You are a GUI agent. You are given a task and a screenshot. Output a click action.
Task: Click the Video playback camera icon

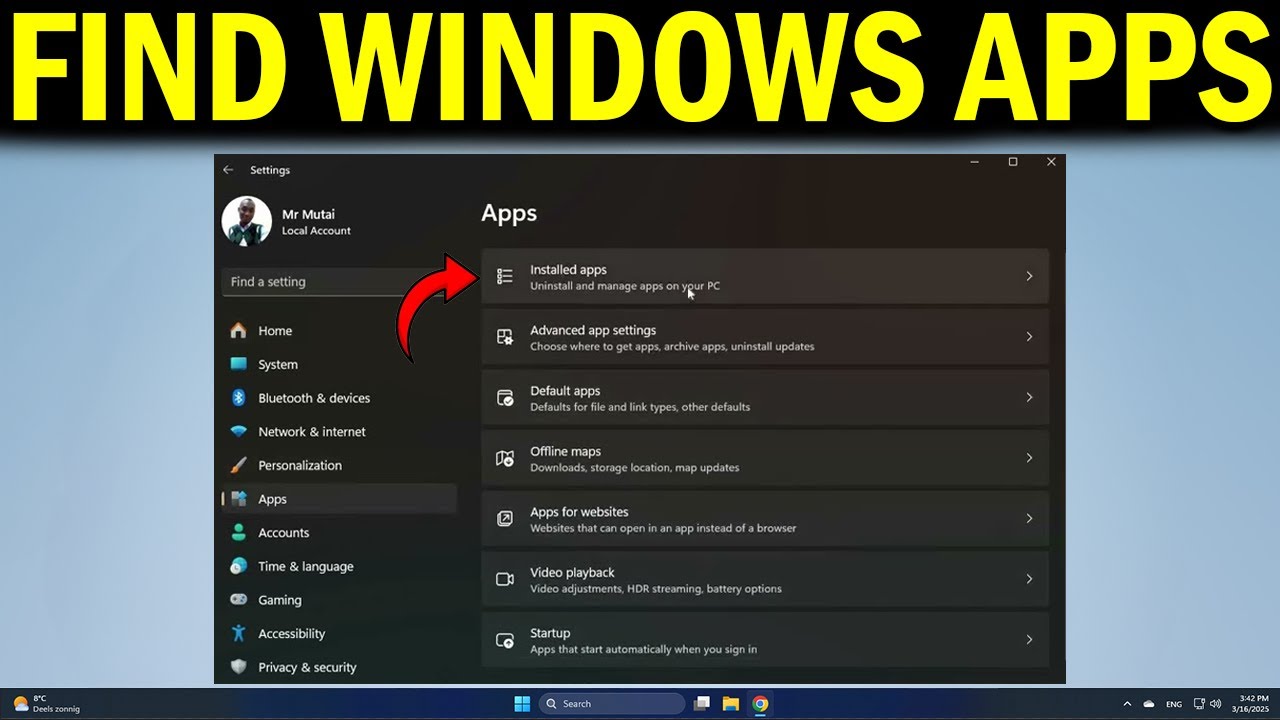[505, 579]
